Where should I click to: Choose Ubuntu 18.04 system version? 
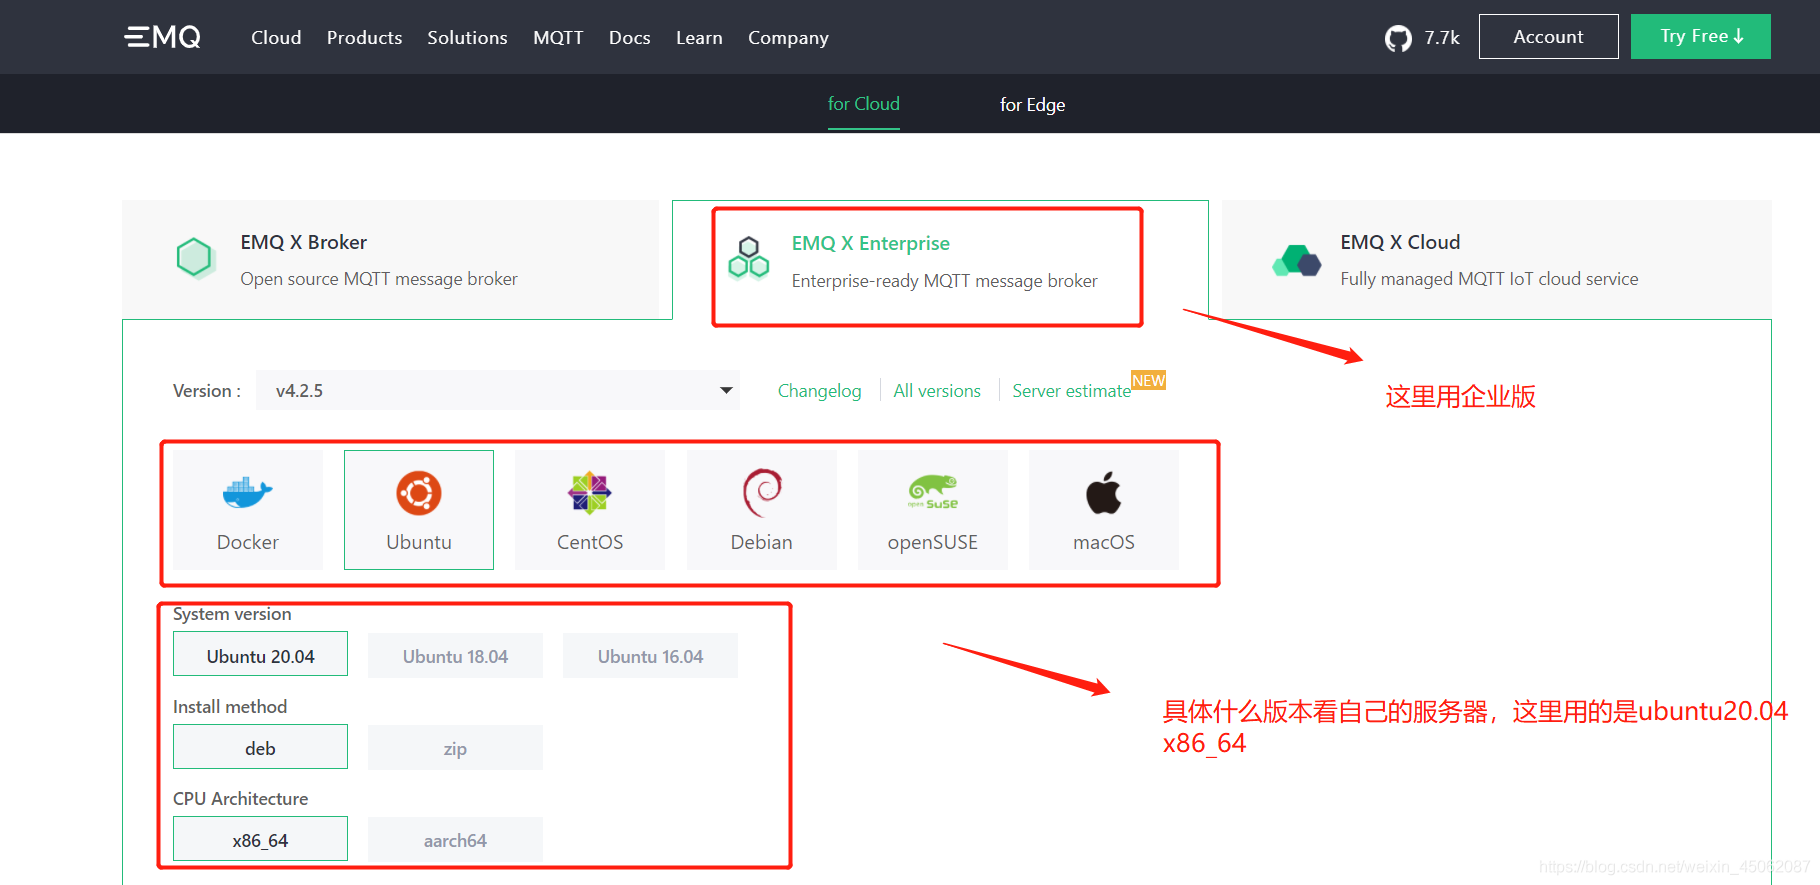[455, 655]
